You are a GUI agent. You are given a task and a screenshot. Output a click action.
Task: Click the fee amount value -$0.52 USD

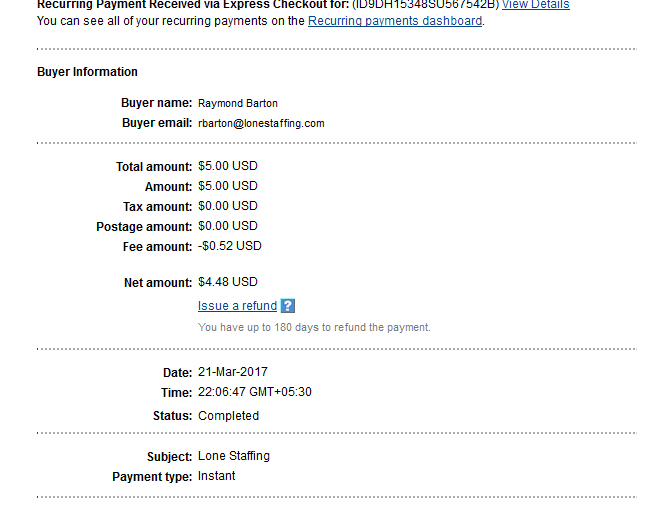tap(229, 246)
